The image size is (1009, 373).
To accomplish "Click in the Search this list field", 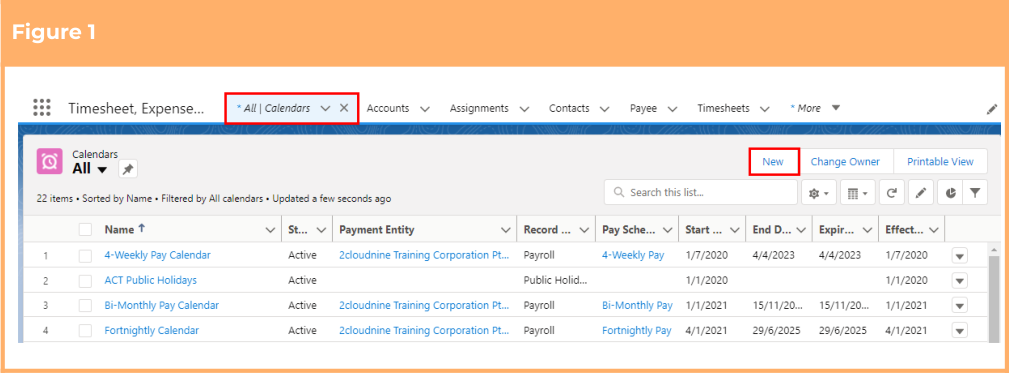I will pyautogui.click(x=701, y=192).
